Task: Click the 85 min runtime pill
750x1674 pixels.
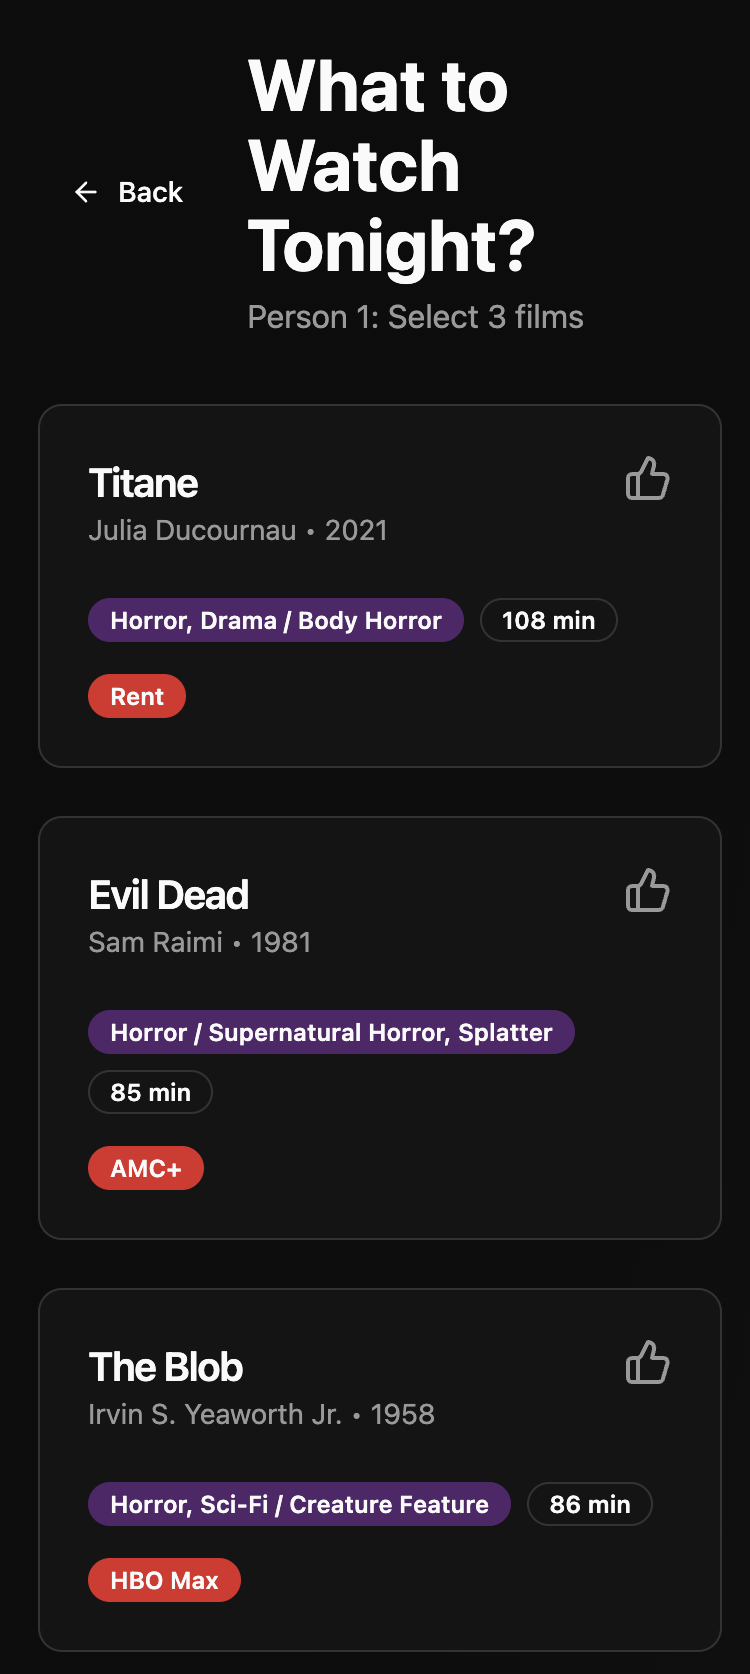Action: coord(150,1092)
